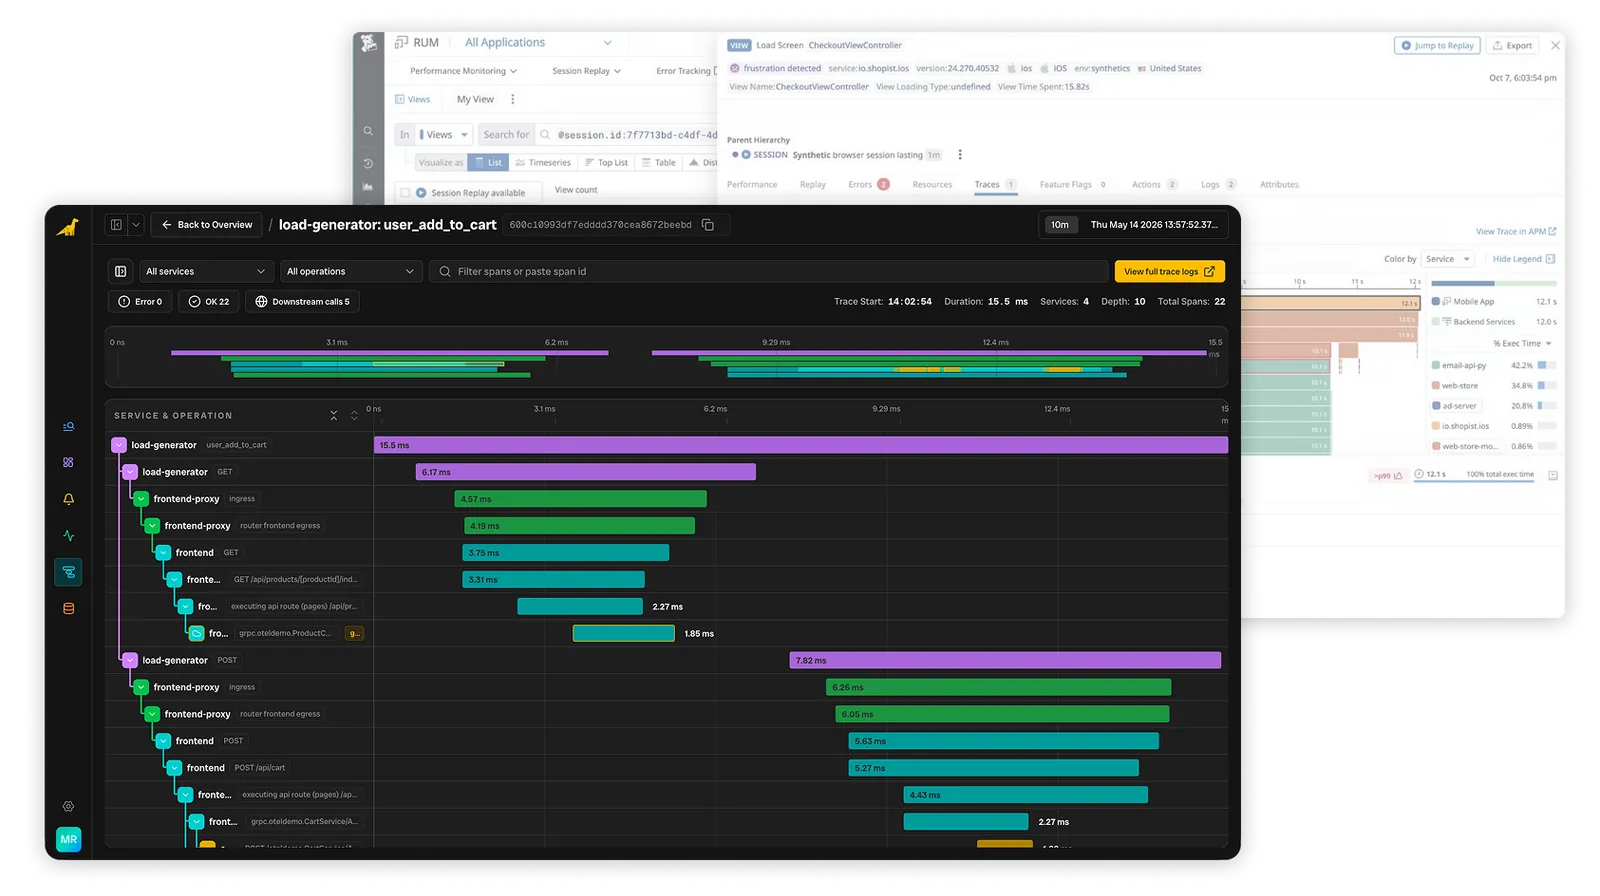The height and width of the screenshot is (896, 1600).
Task: Select Timeseries visualization
Action: click(543, 163)
